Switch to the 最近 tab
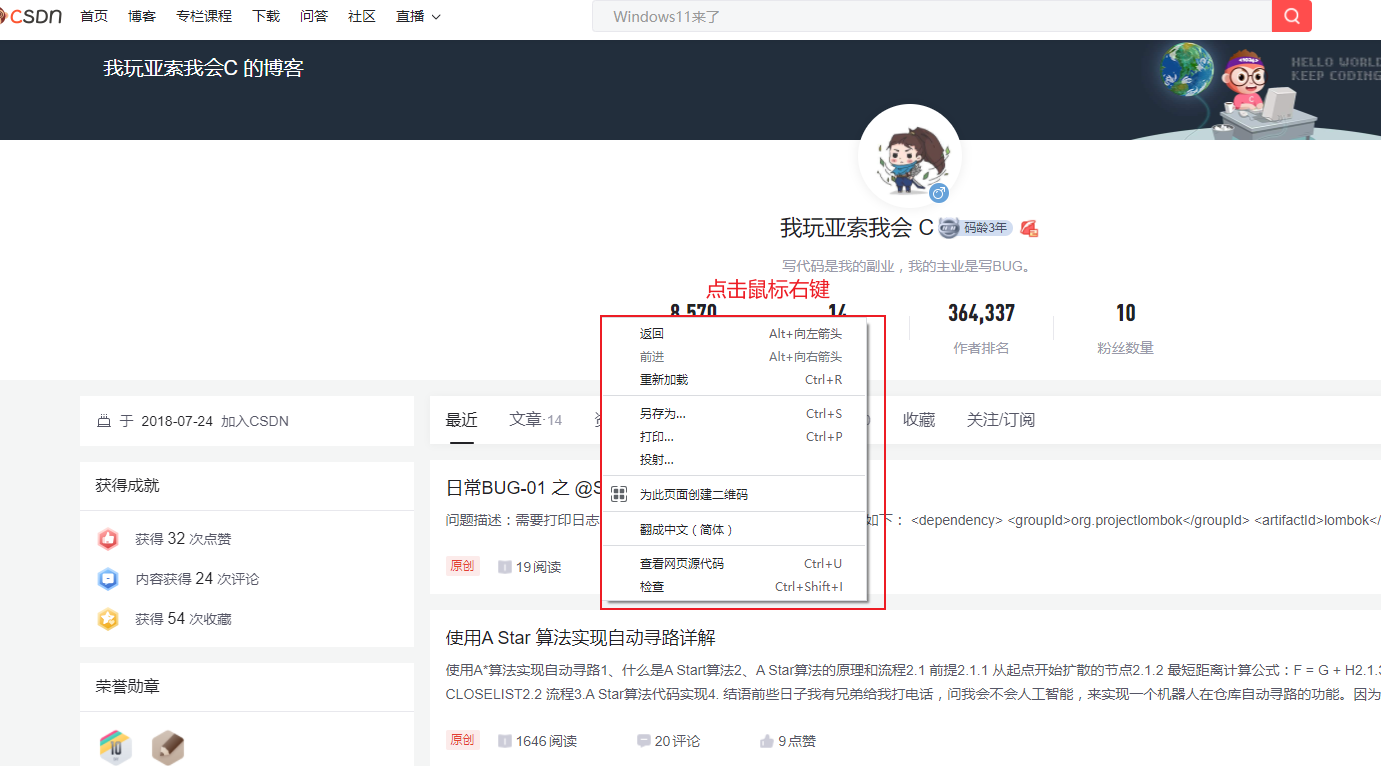1381x766 pixels. pos(461,420)
